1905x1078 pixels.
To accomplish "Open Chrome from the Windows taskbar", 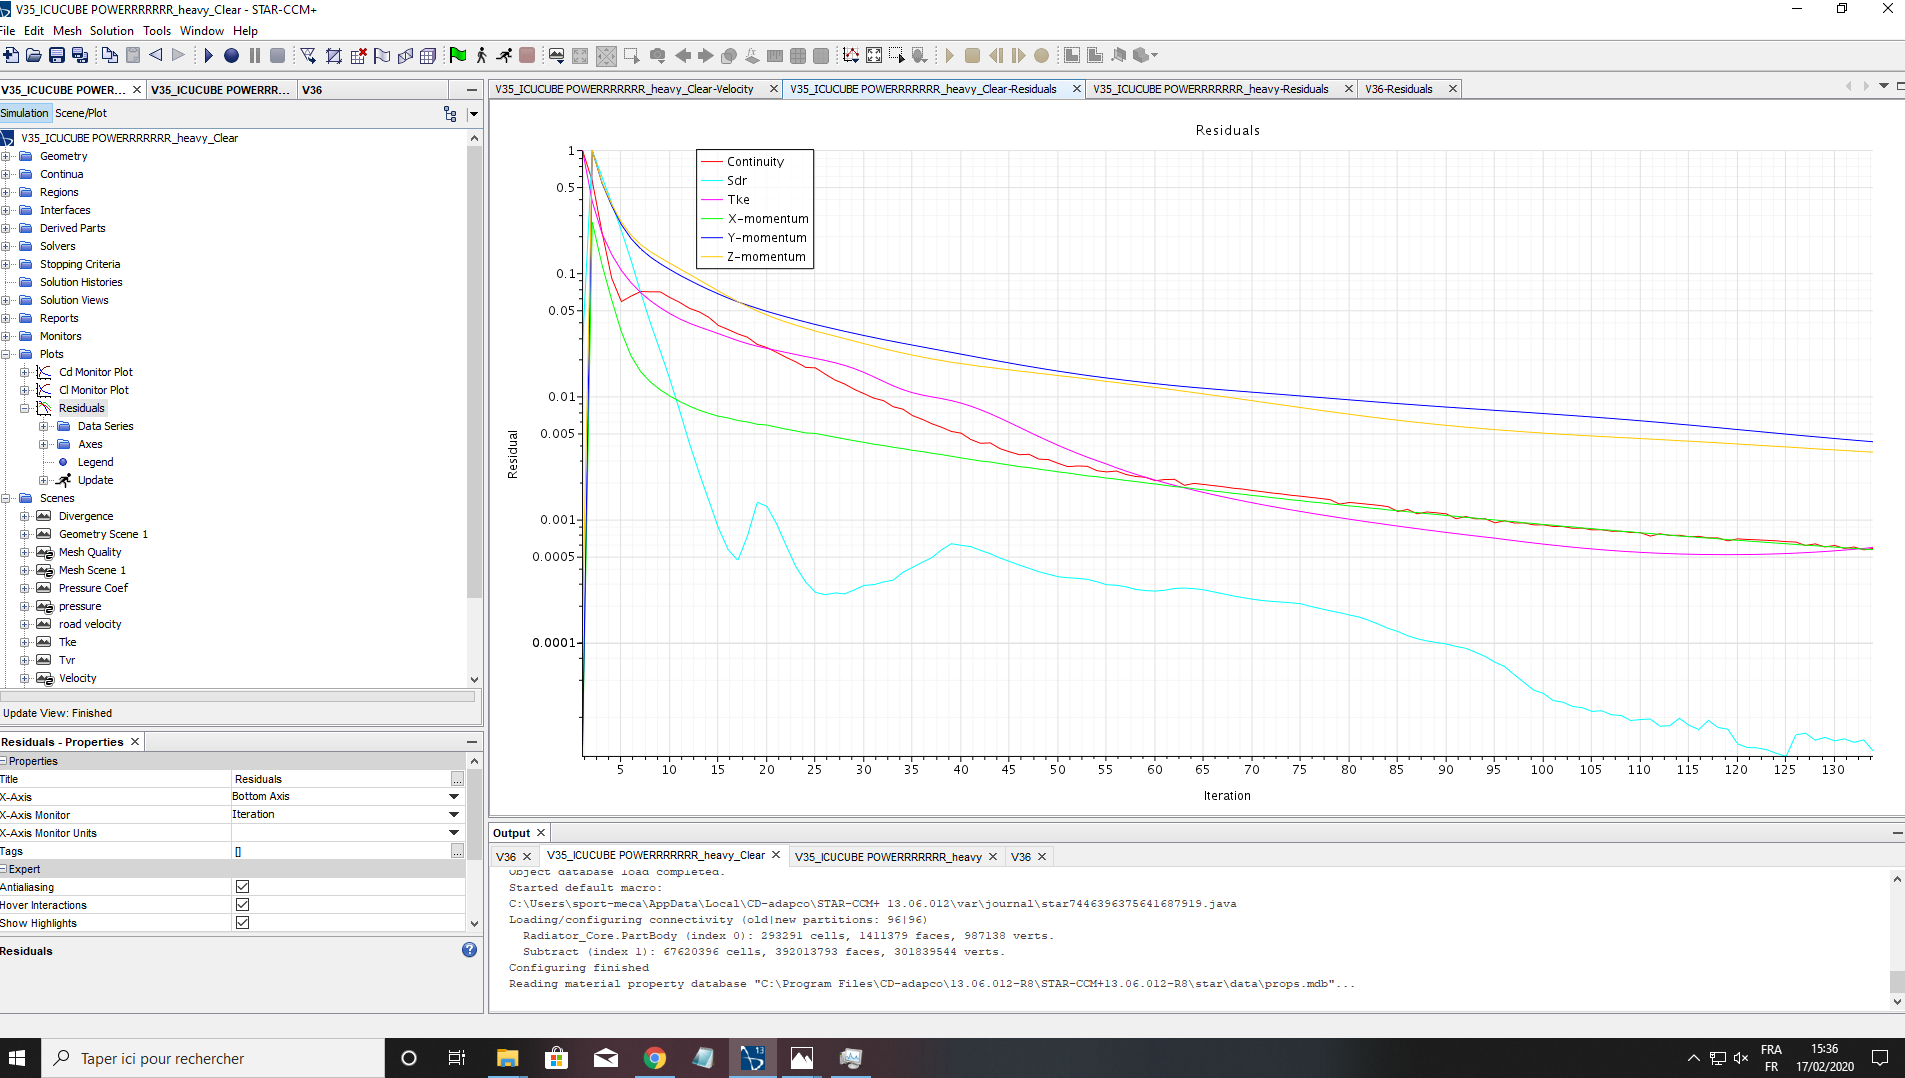I will (655, 1058).
